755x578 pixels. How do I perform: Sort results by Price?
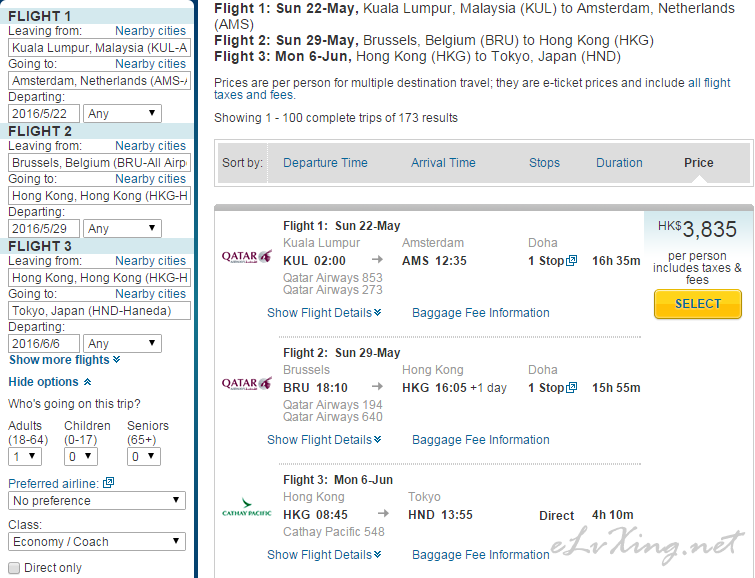click(699, 163)
